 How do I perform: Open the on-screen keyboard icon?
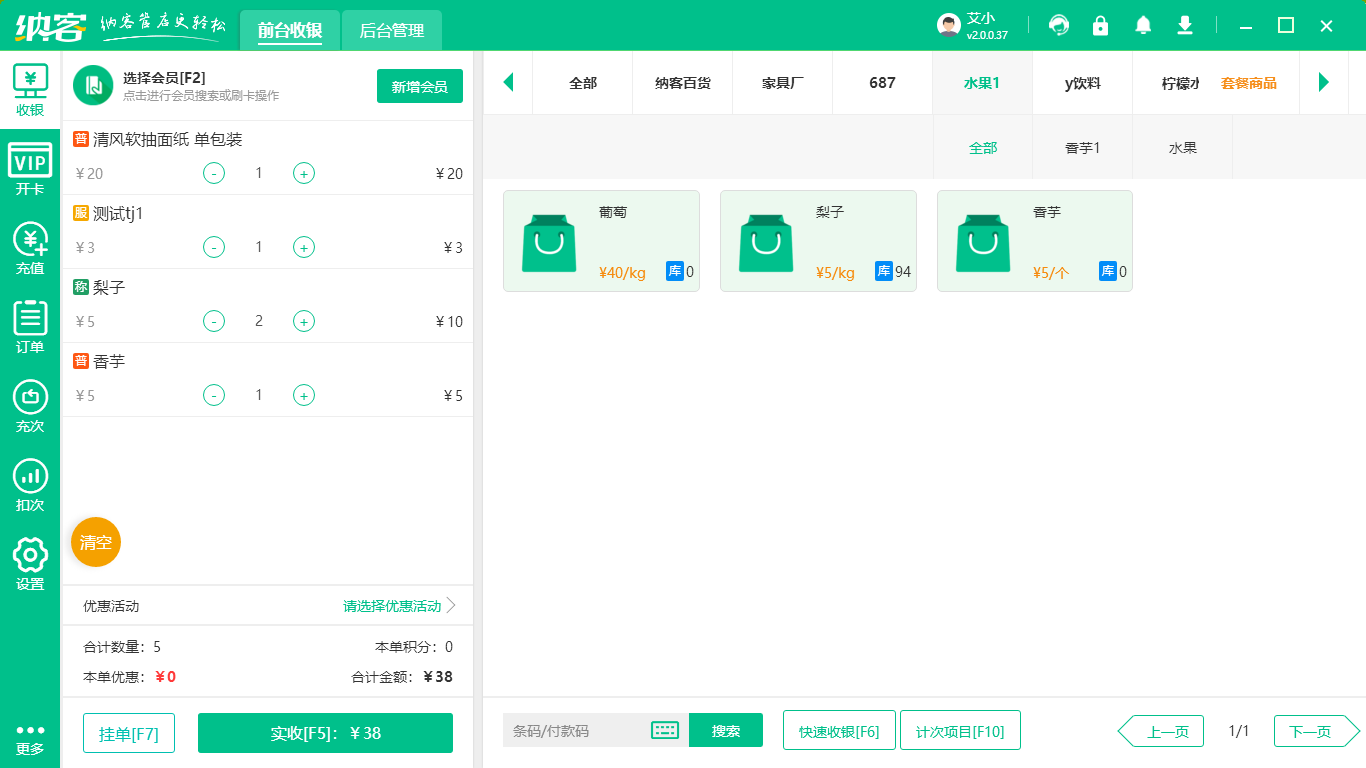point(665,730)
